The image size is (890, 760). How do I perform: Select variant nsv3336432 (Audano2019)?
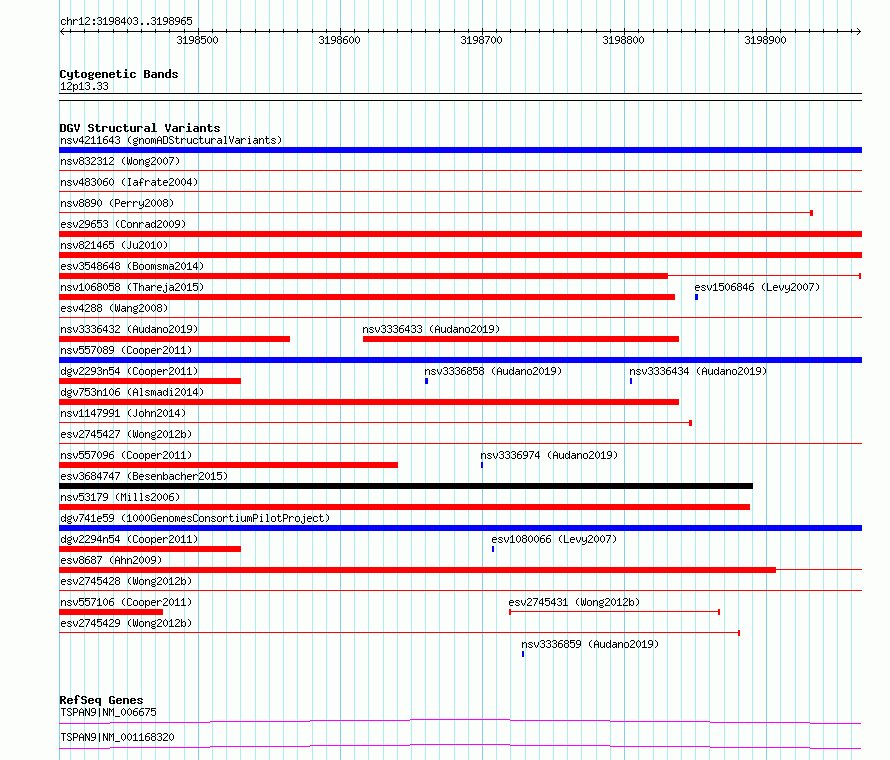point(129,329)
